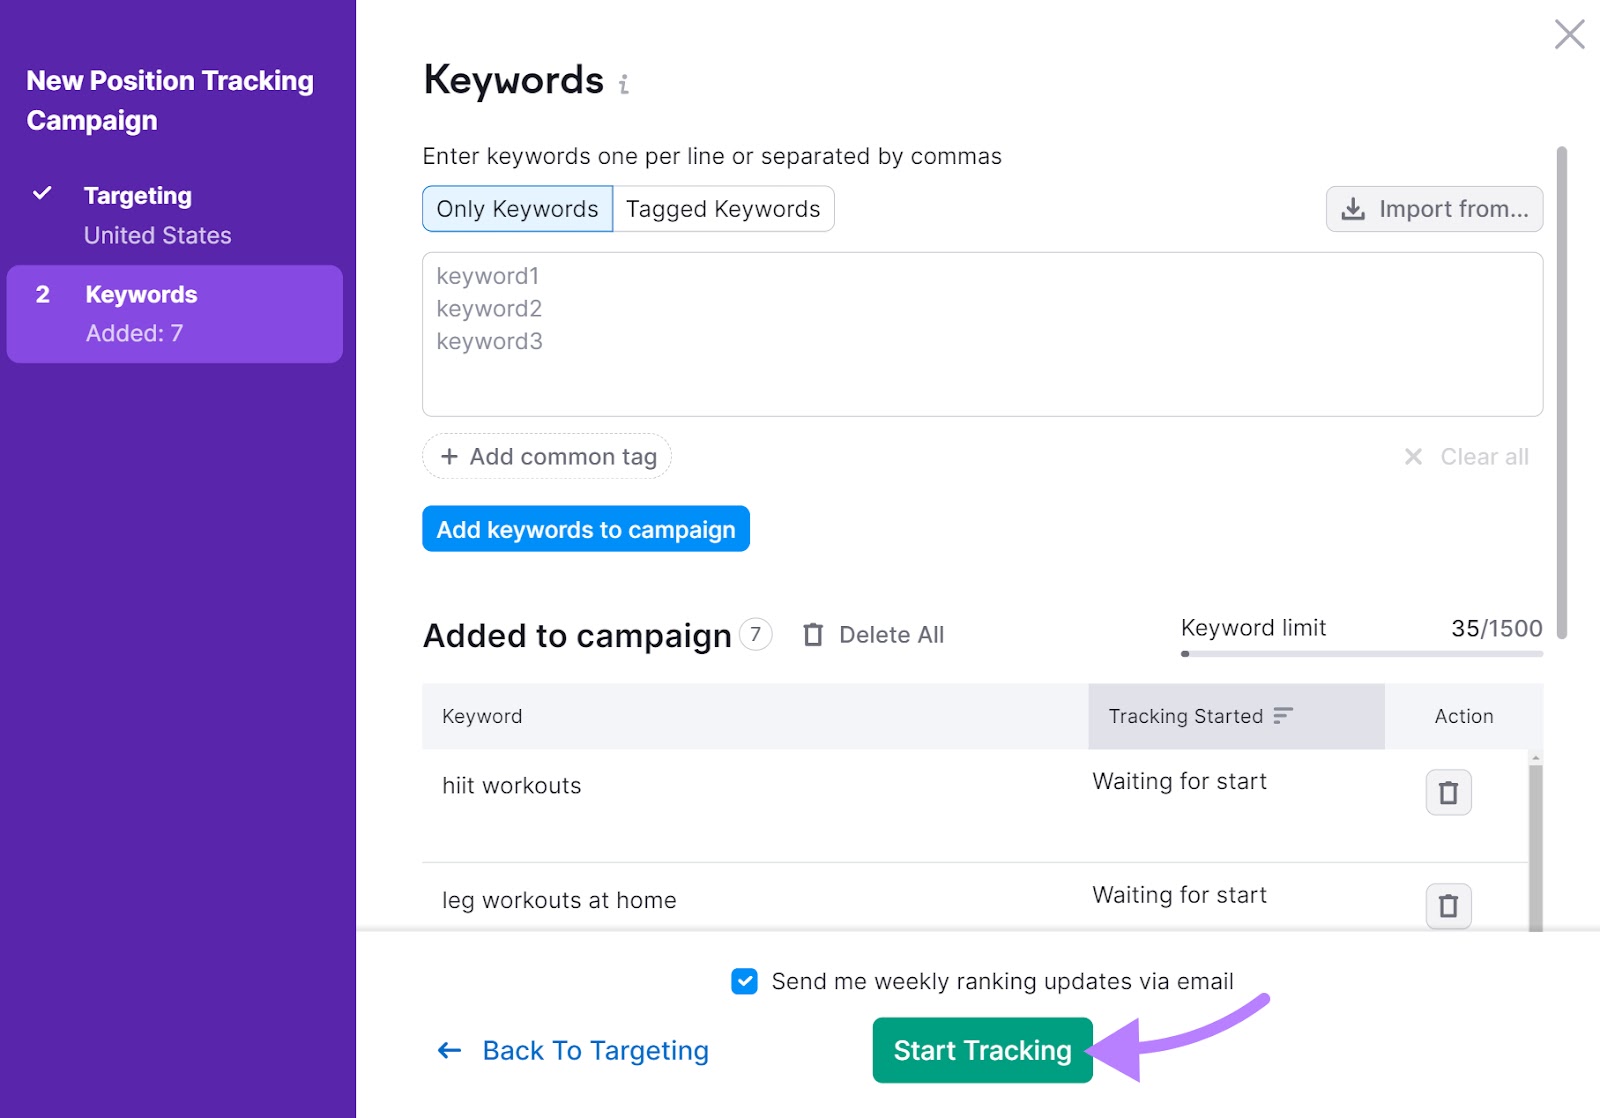The height and width of the screenshot is (1118, 1600).
Task: Remove the leg workouts at home keyword
Action: 1447,906
